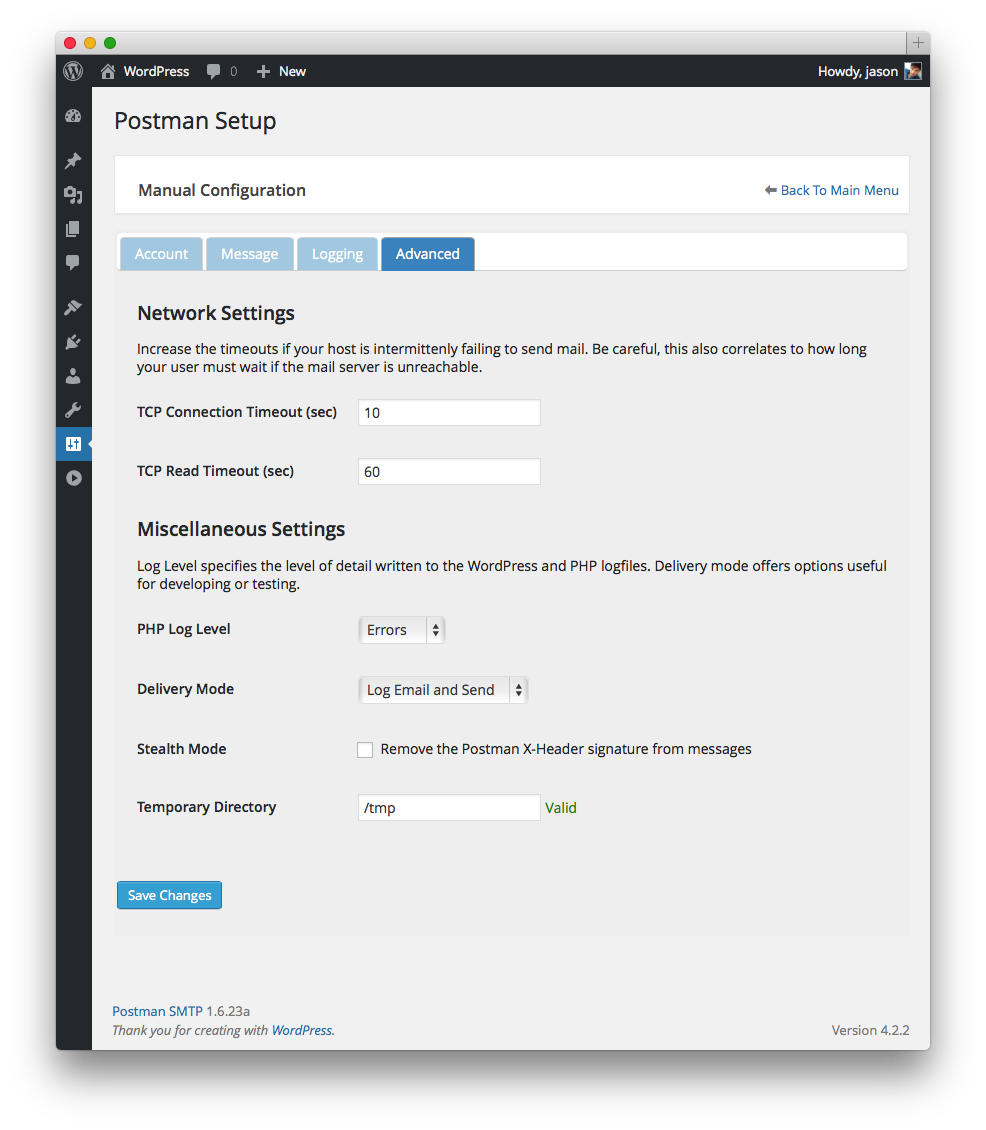This screenshot has height=1130, width=986.
Task: Open the Media library icon
Action: [x=73, y=195]
